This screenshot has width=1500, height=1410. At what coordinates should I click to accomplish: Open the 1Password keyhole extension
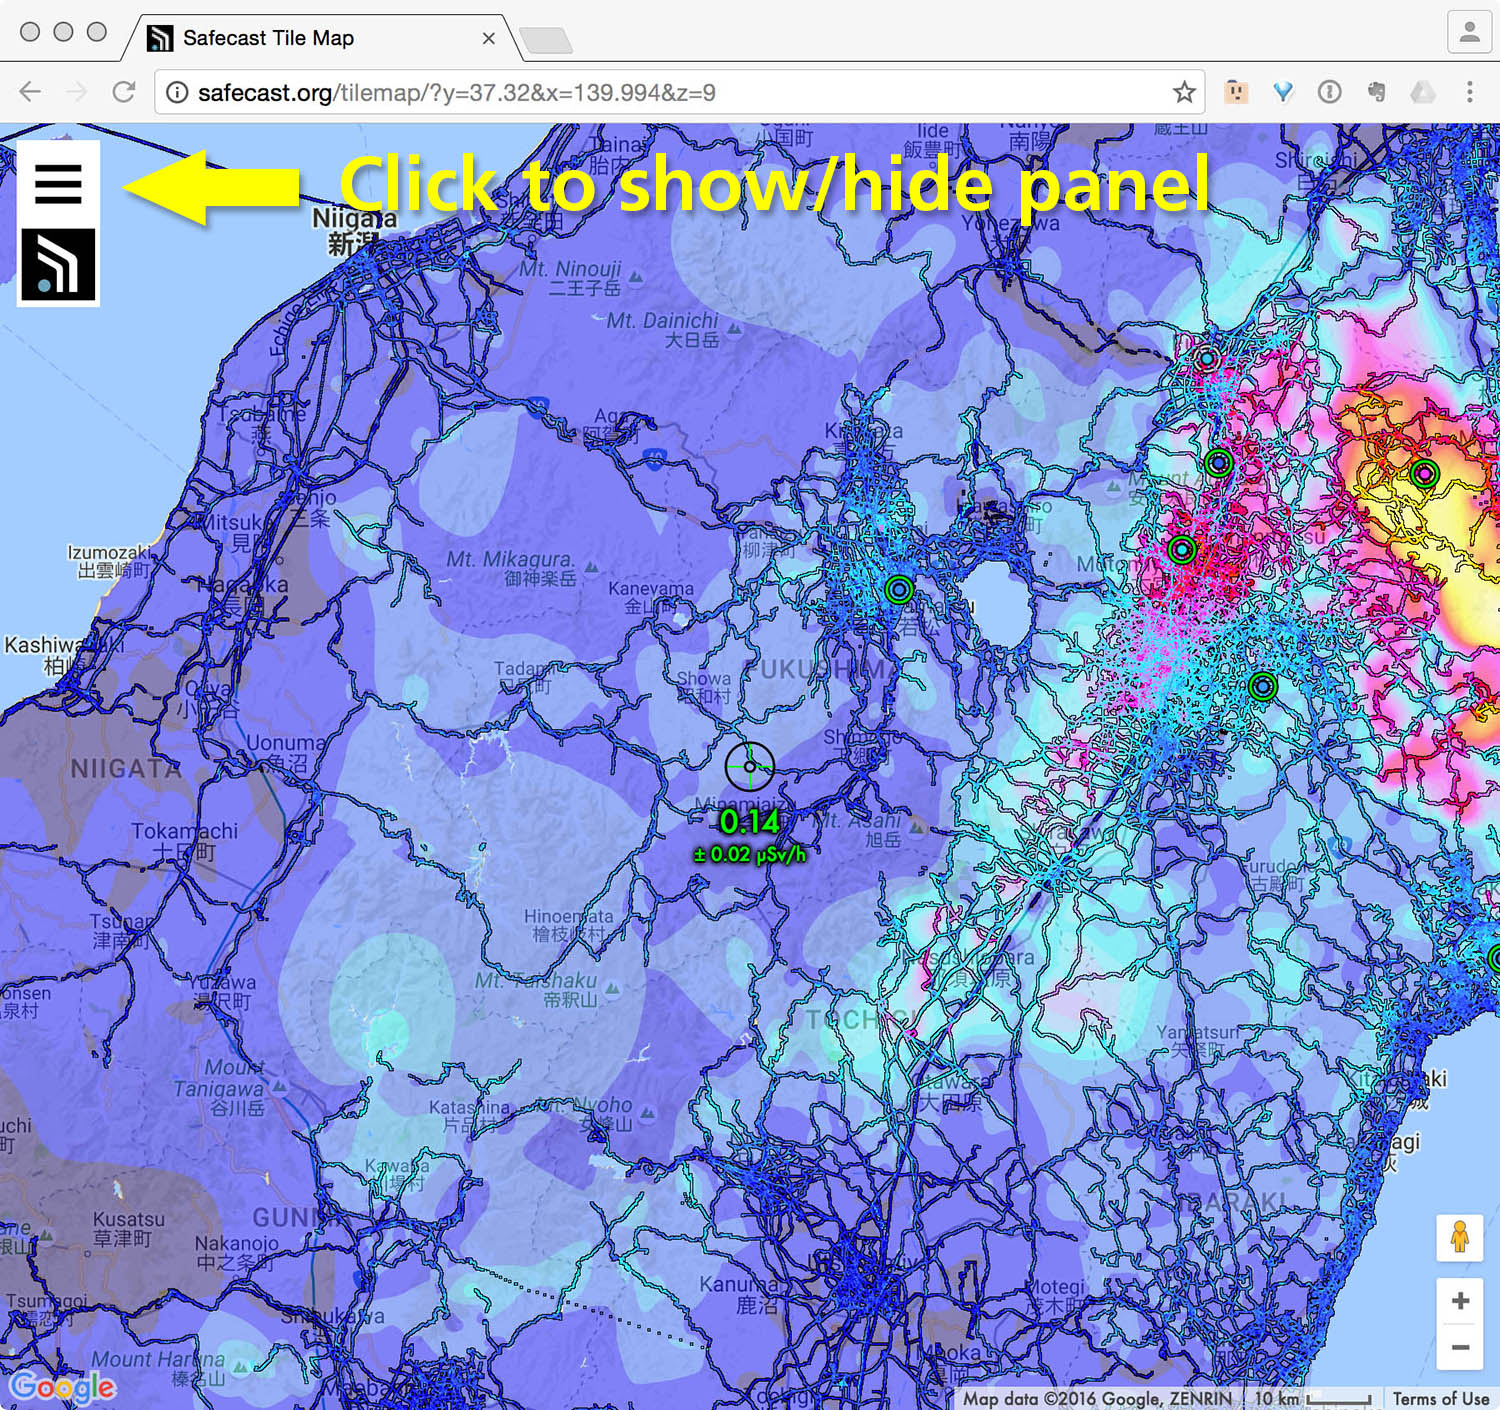1329,93
